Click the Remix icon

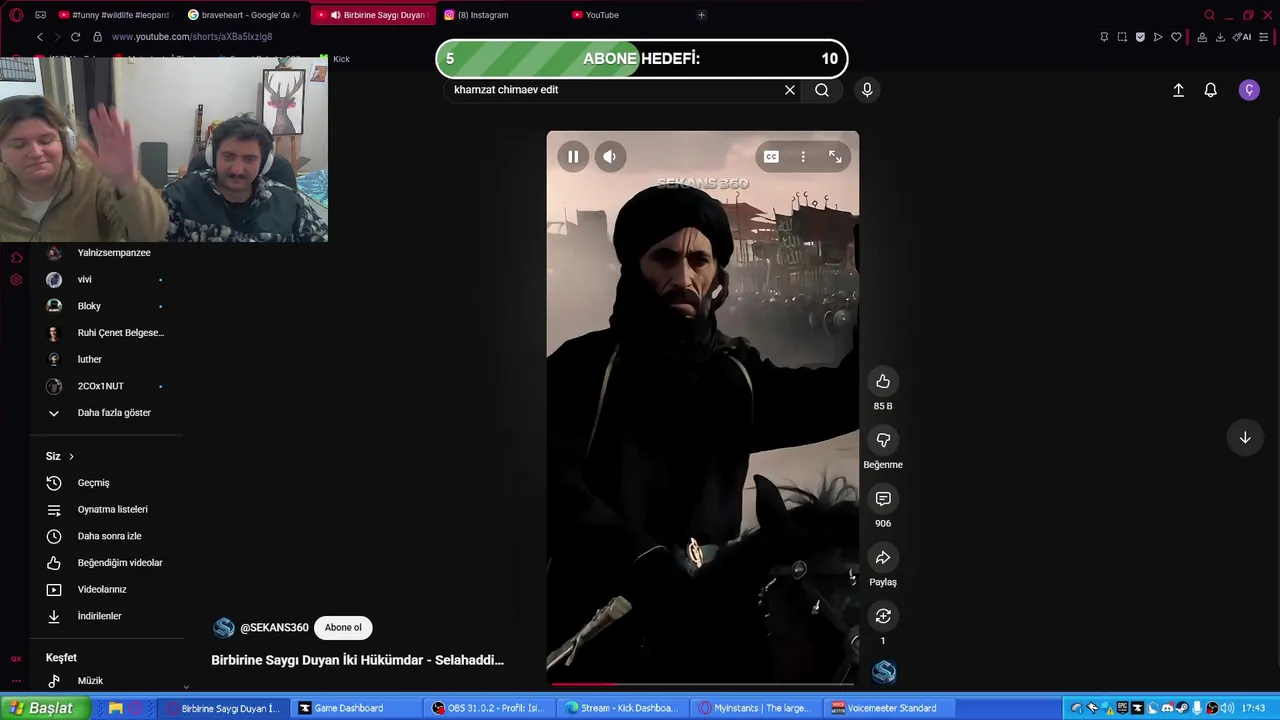pyautogui.click(x=883, y=616)
